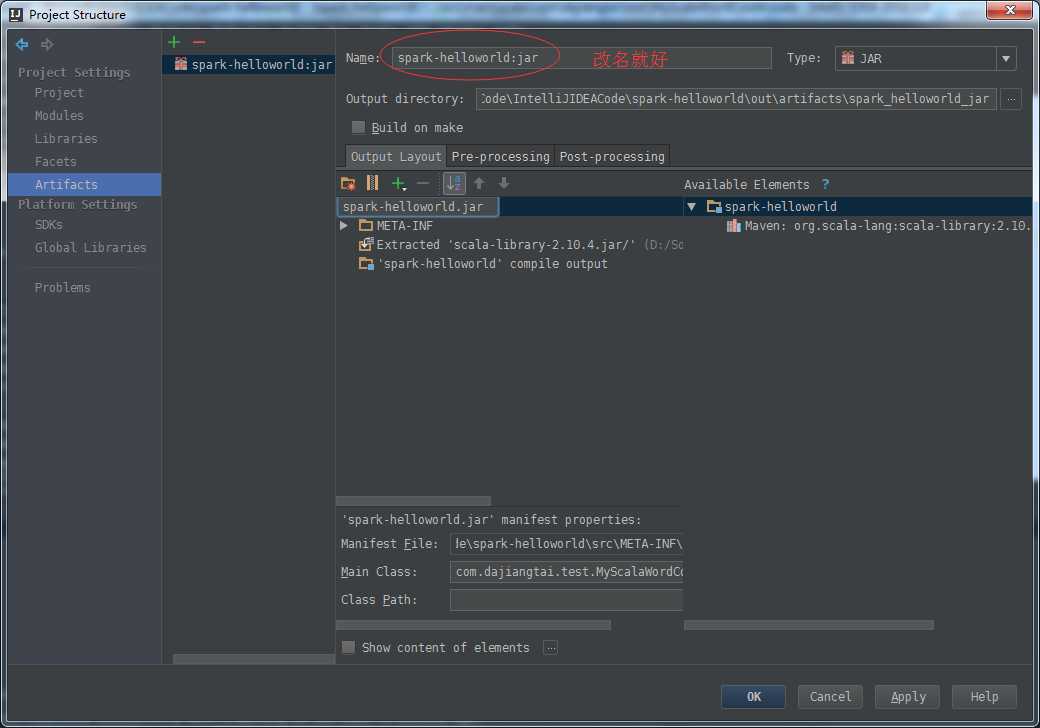Expand the META-INF tree node
Screen dimensions: 1040x728
344,225
